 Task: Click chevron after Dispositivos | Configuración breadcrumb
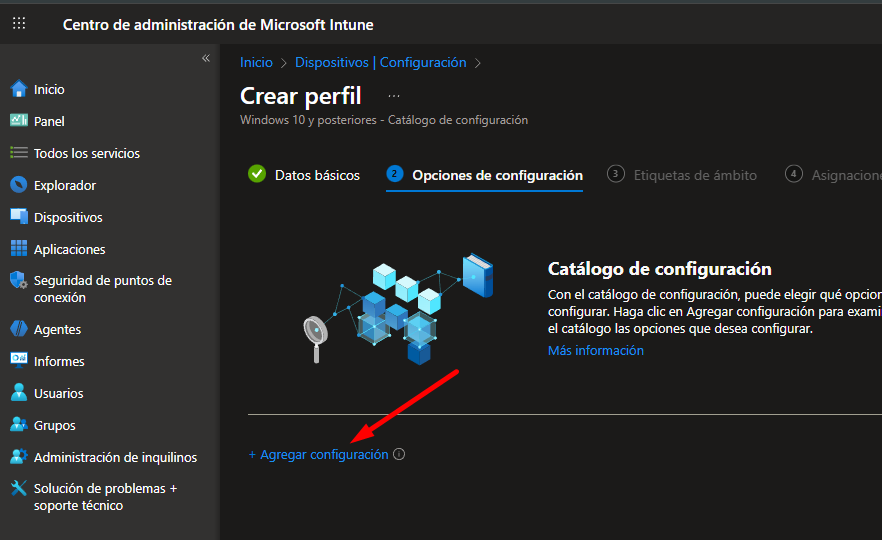click(478, 63)
